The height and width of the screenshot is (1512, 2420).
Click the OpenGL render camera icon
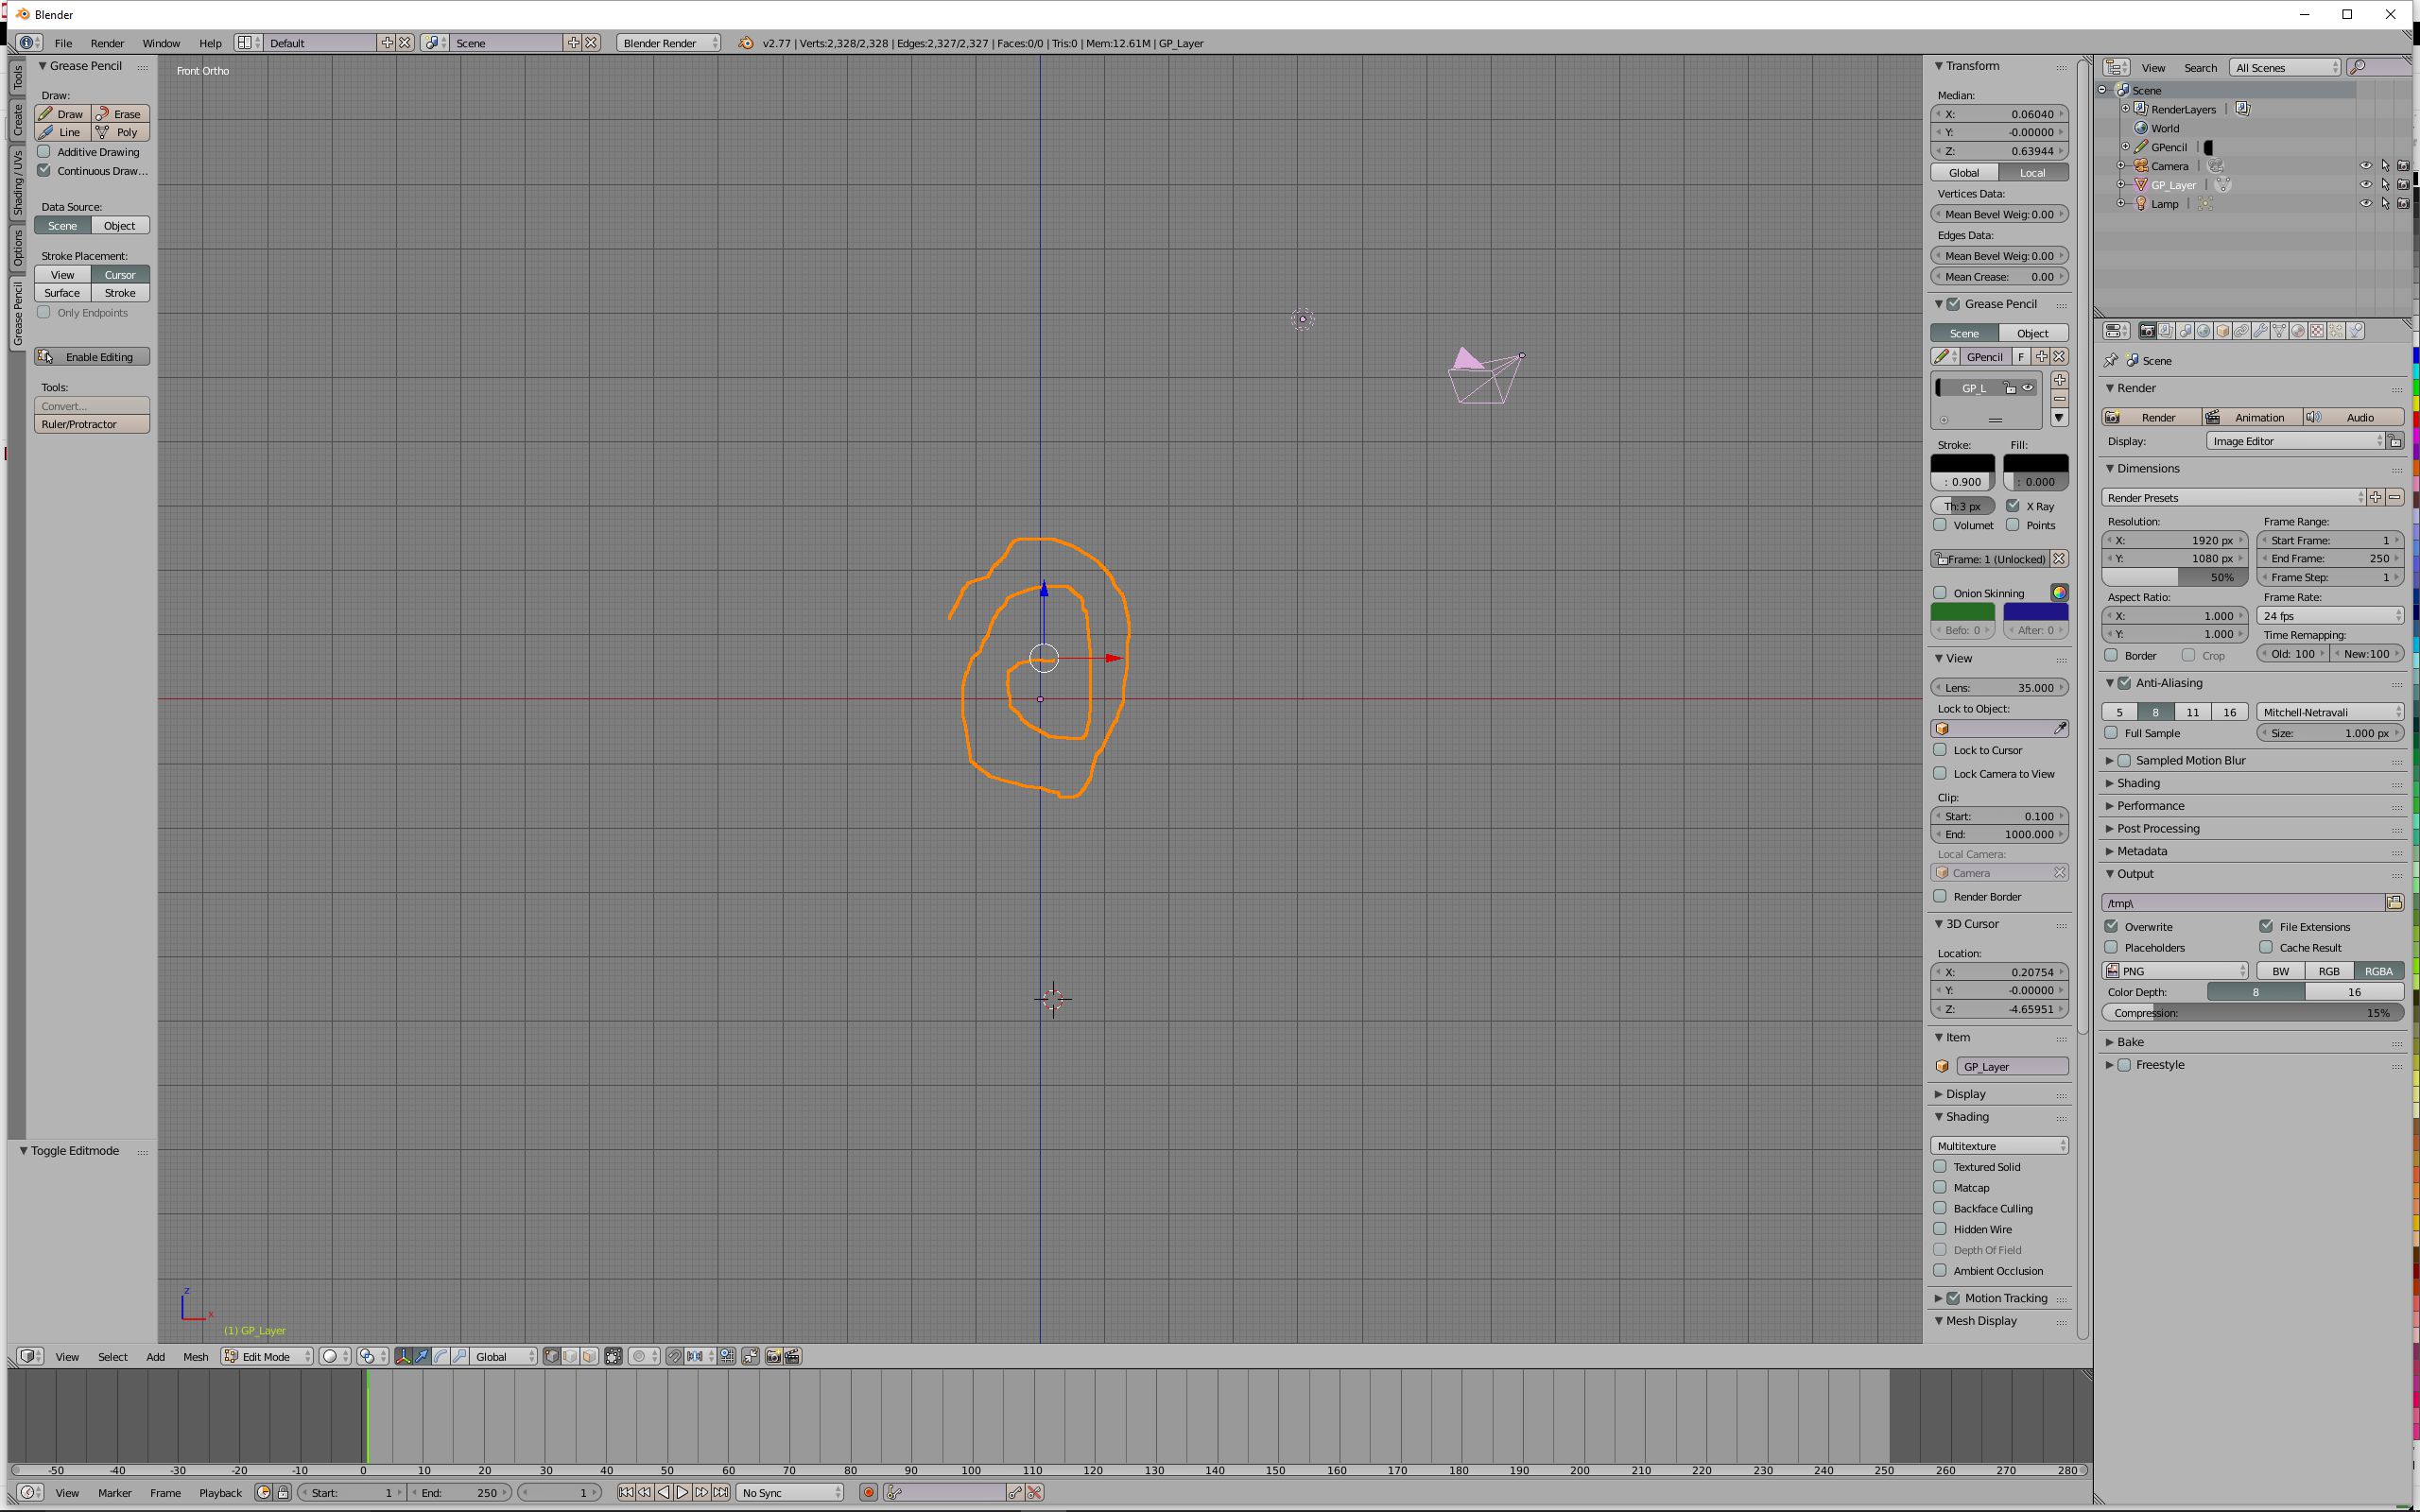tap(774, 1357)
